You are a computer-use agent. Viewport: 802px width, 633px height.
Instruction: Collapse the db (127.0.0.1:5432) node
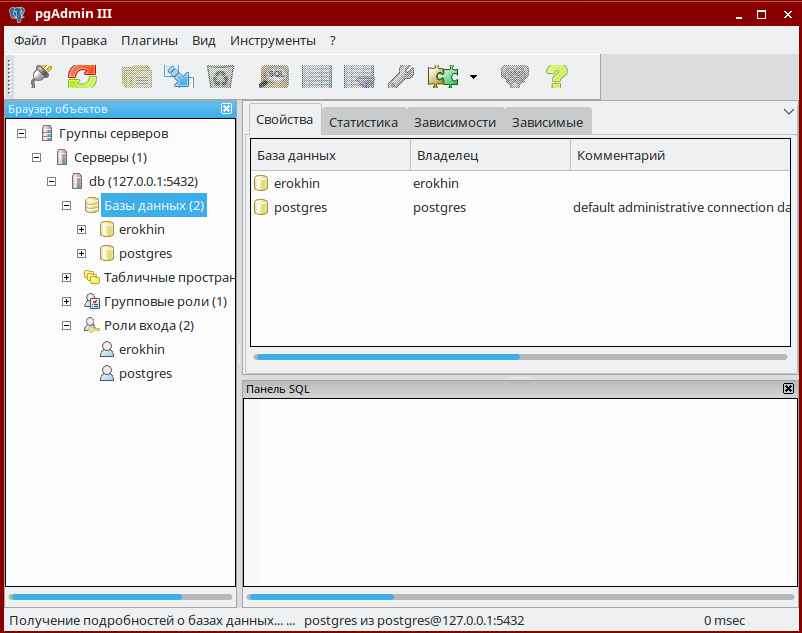[51, 182]
